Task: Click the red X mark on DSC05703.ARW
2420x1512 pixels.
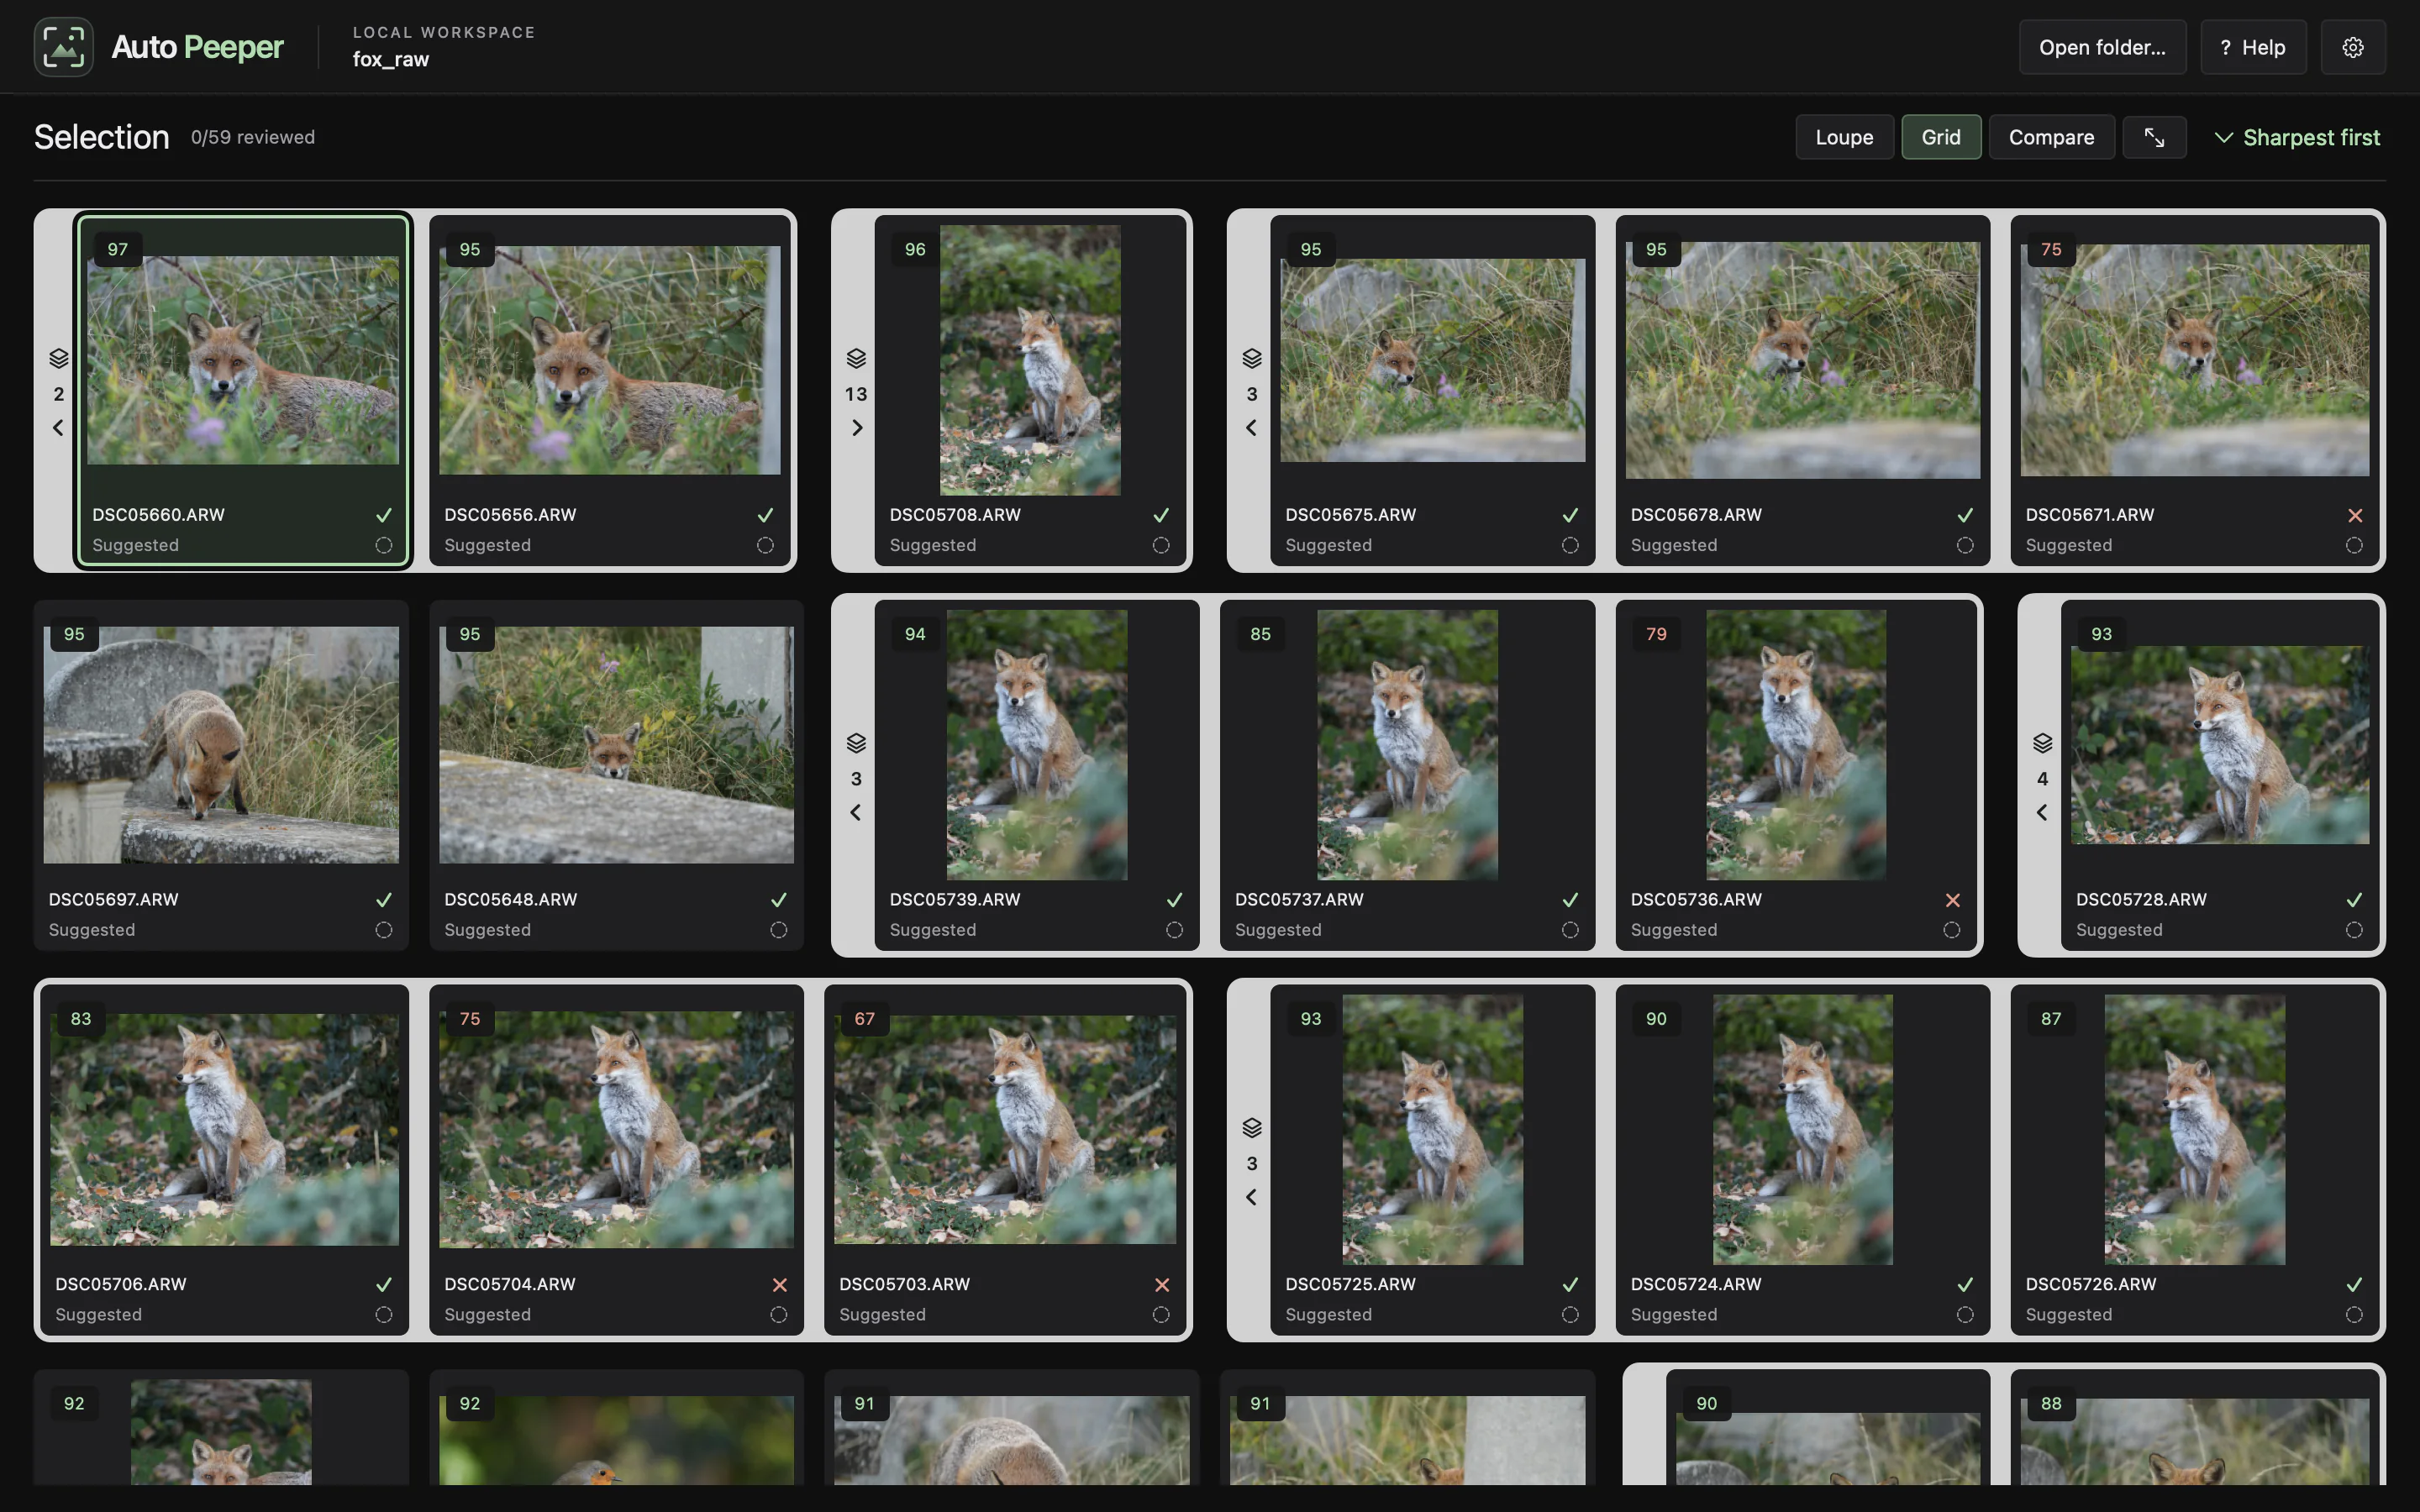Action: (x=1161, y=1285)
